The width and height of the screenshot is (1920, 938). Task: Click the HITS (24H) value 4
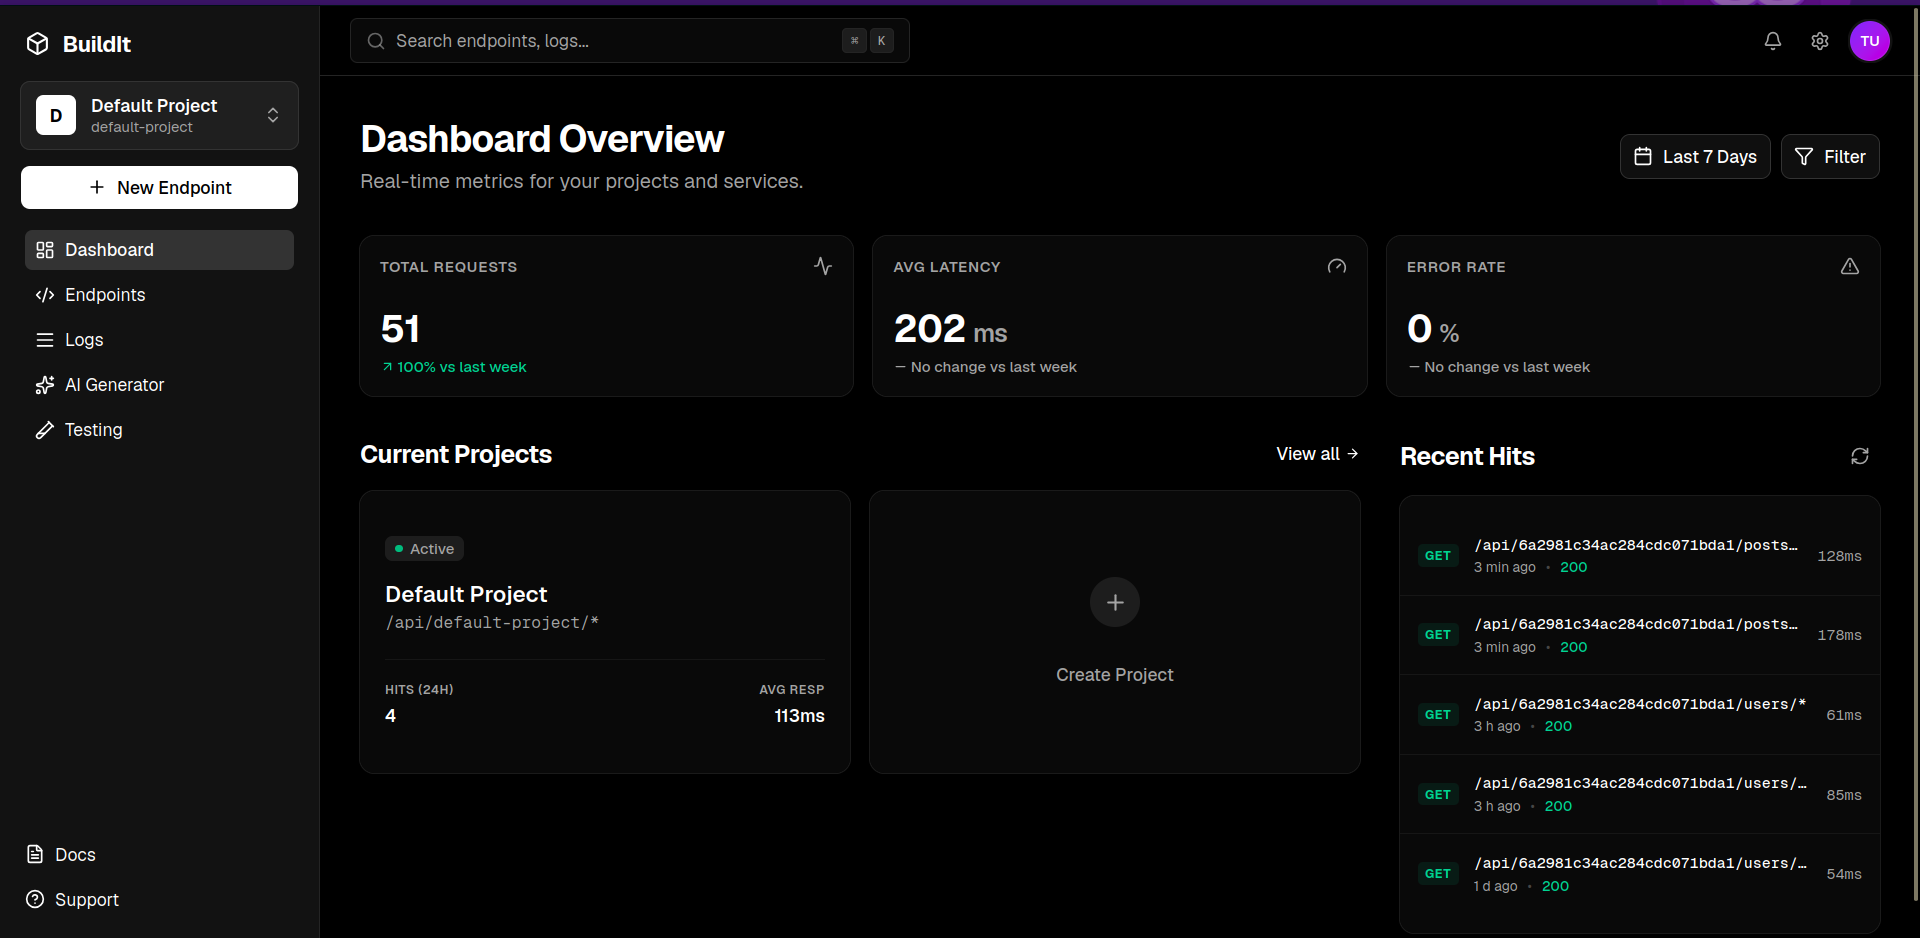(390, 716)
